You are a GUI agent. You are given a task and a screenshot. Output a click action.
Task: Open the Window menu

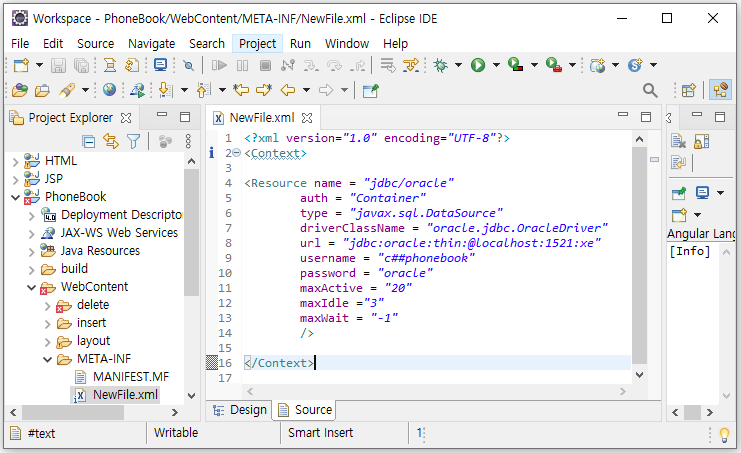(346, 43)
